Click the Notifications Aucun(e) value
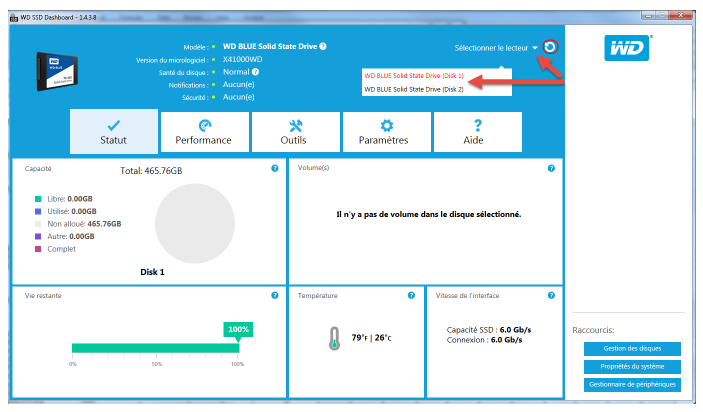The height and width of the screenshot is (412, 703). pos(239,84)
